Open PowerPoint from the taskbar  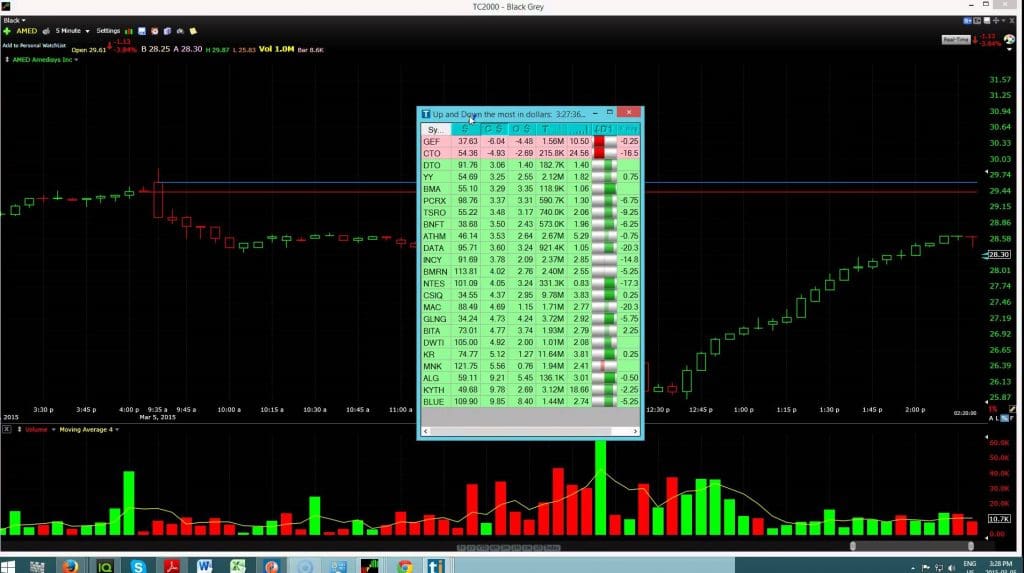[272, 566]
